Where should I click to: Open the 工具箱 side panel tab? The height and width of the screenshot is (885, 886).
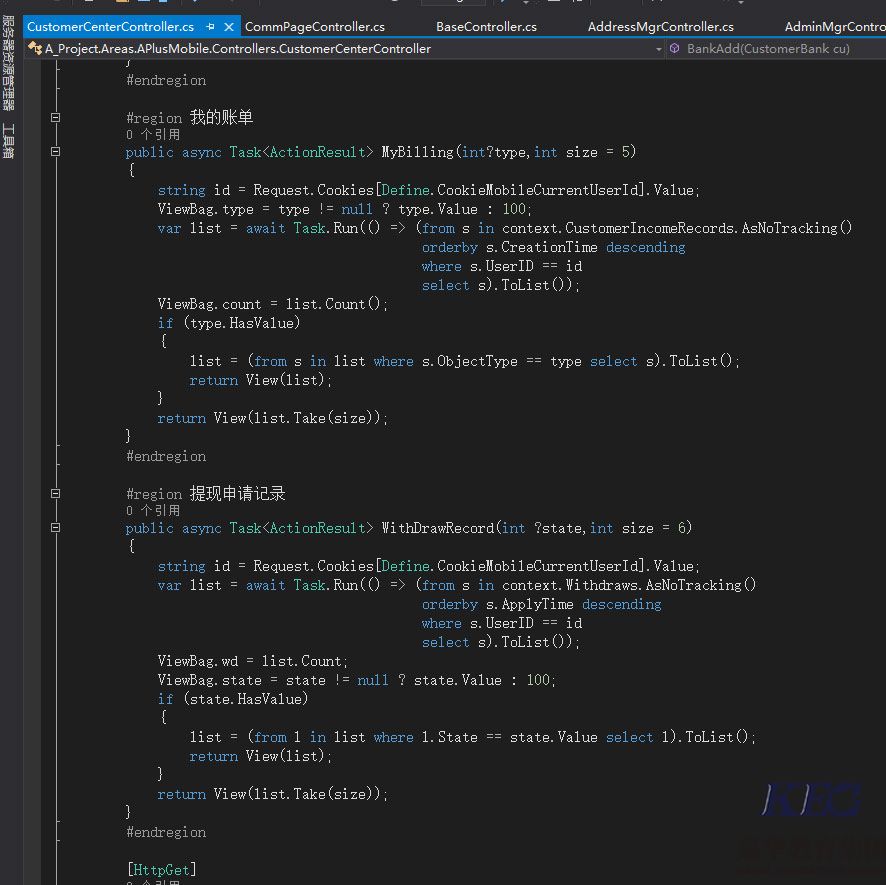(x=8, y=141)
